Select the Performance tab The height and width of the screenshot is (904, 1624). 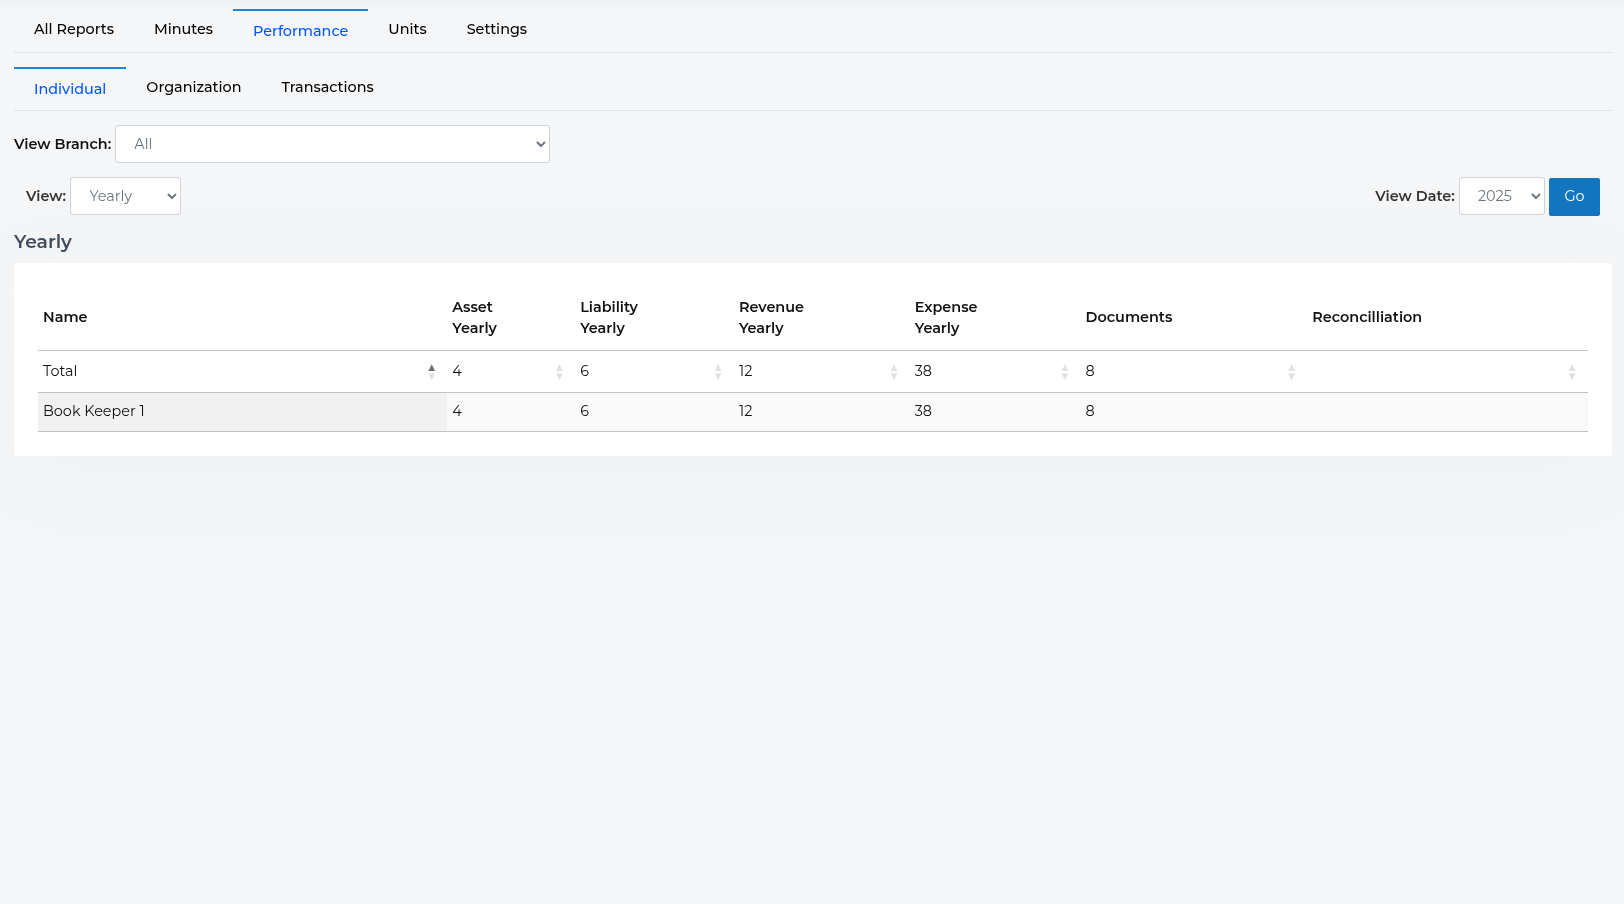[300, 31]
